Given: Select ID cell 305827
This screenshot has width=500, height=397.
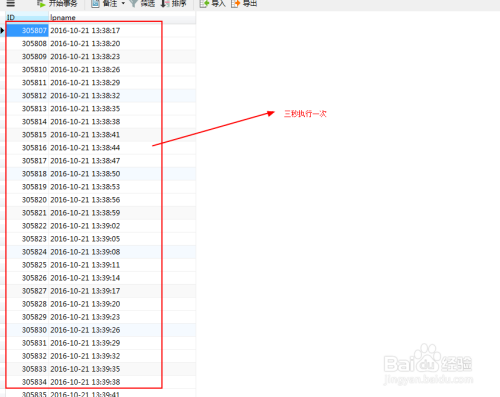Looking at the screenshot, I should [x=27, y=290].
